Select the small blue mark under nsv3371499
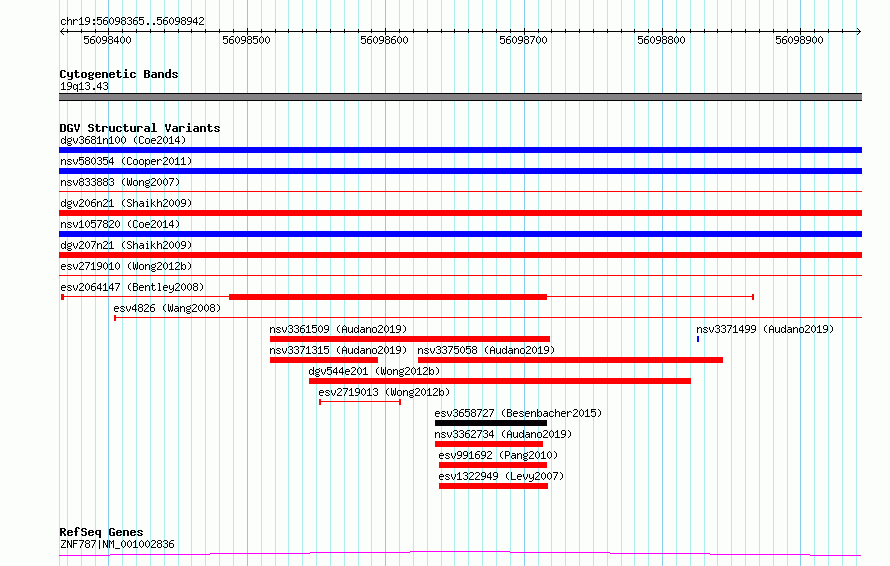This screenshot has height=566, width=890. 698,339
